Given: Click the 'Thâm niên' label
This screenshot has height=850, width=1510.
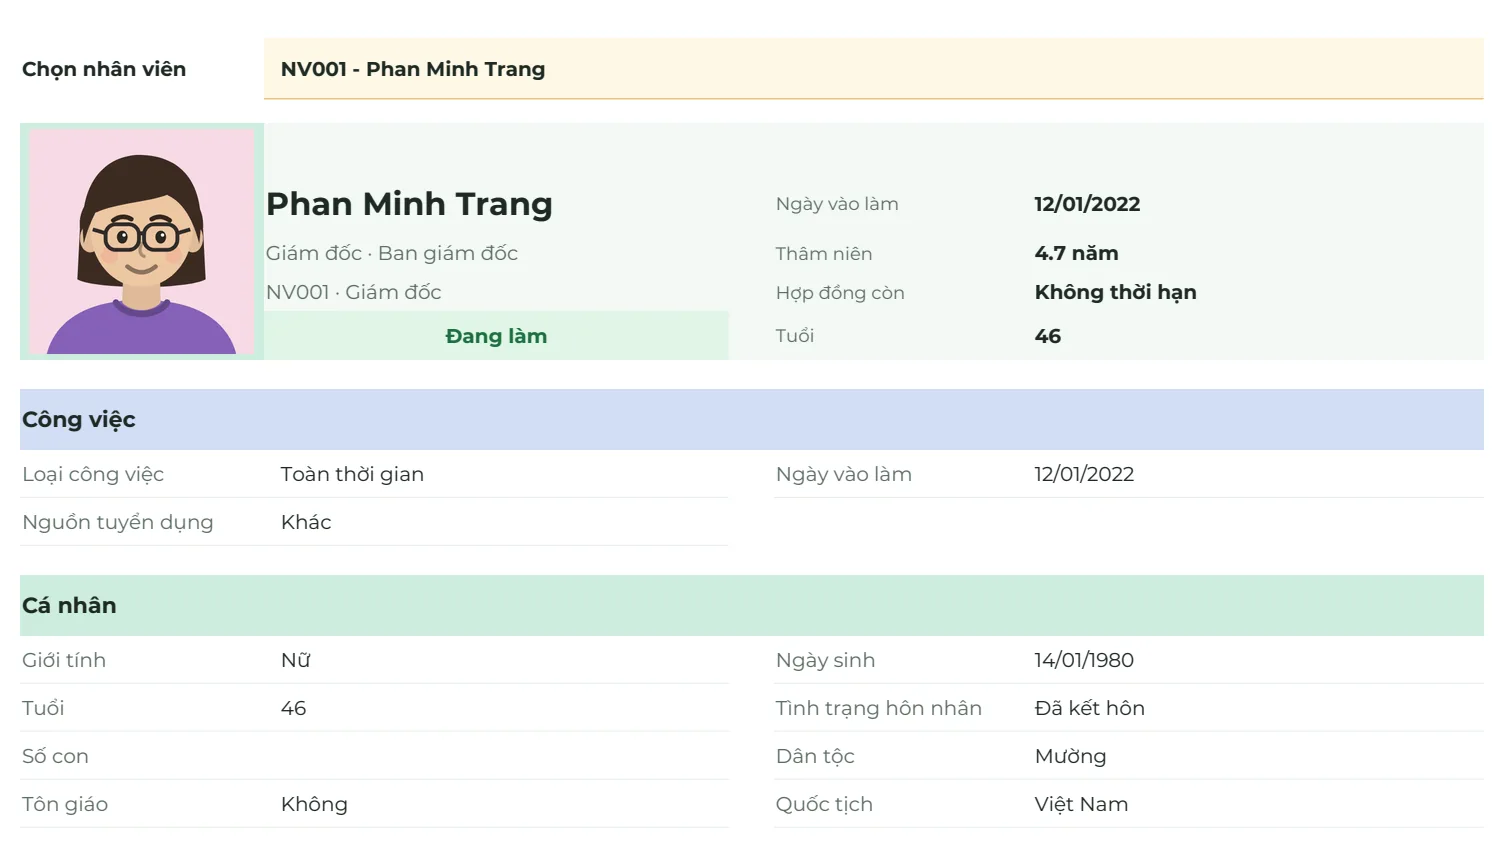Looking at the screenshot, I should tap(824, 254).
